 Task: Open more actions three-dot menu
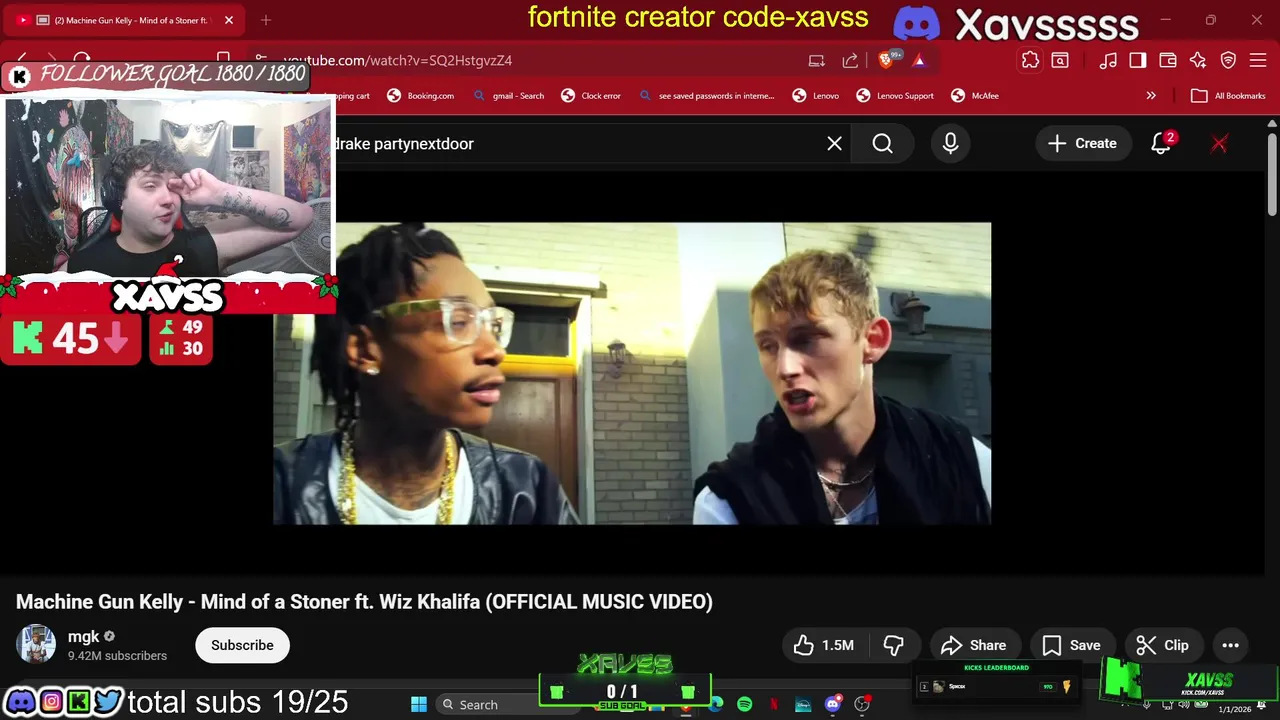1230,645
